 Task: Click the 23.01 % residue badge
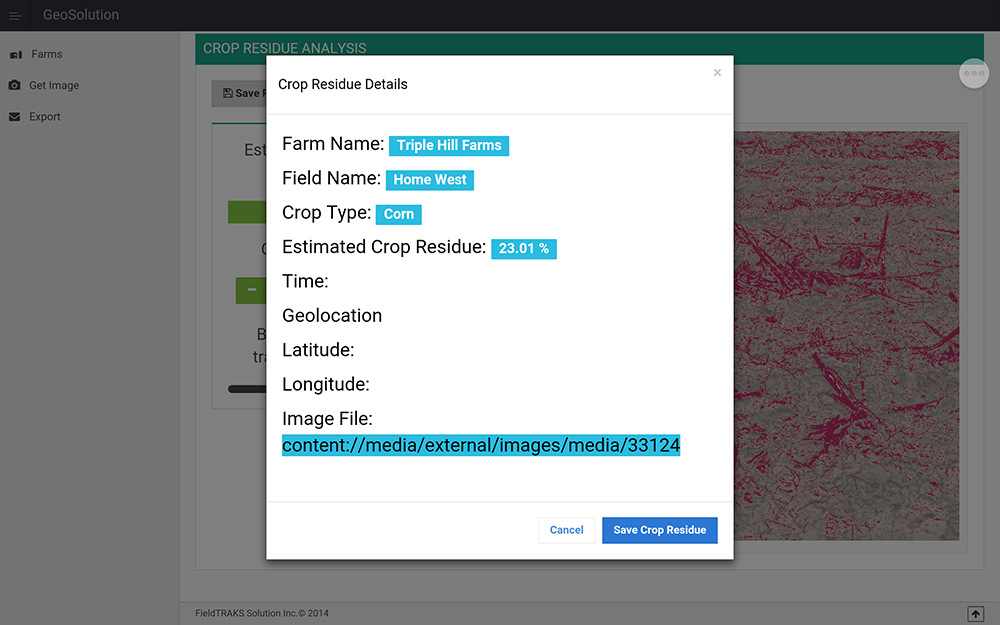click(x=523, y=249)
